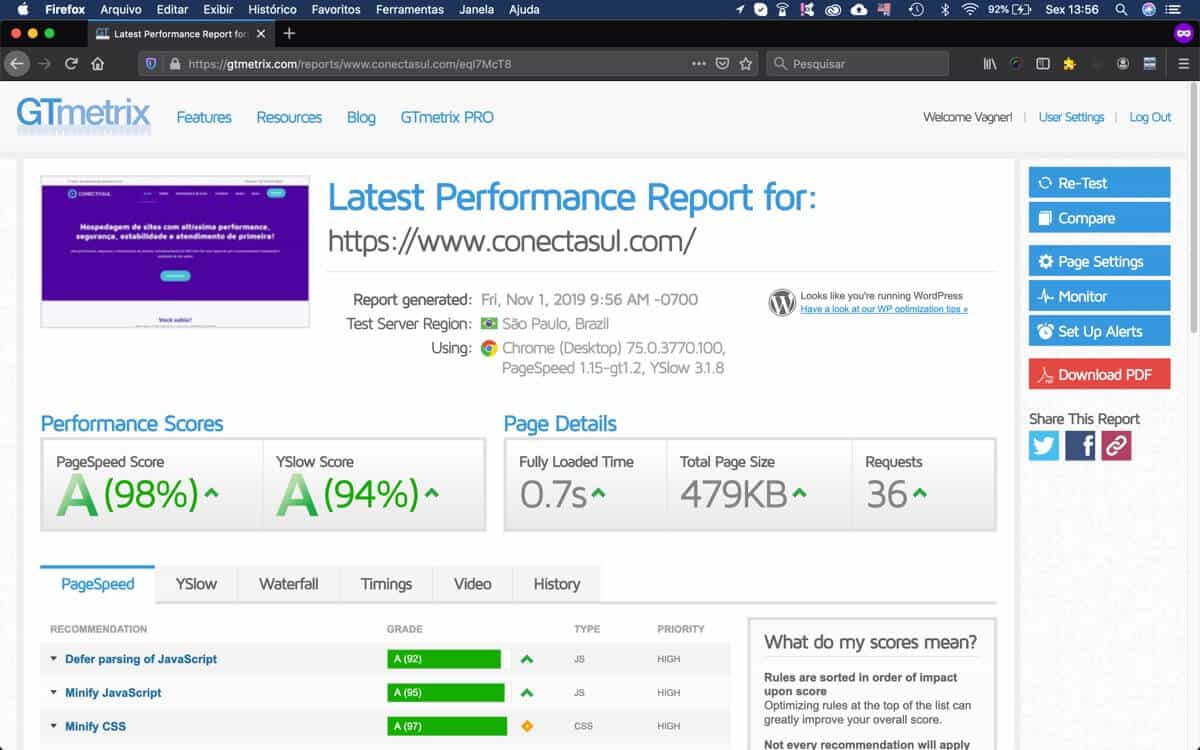Open the Resources nav link
The height and width of the screenshot is (750, 1200).
tap(289, 117)
